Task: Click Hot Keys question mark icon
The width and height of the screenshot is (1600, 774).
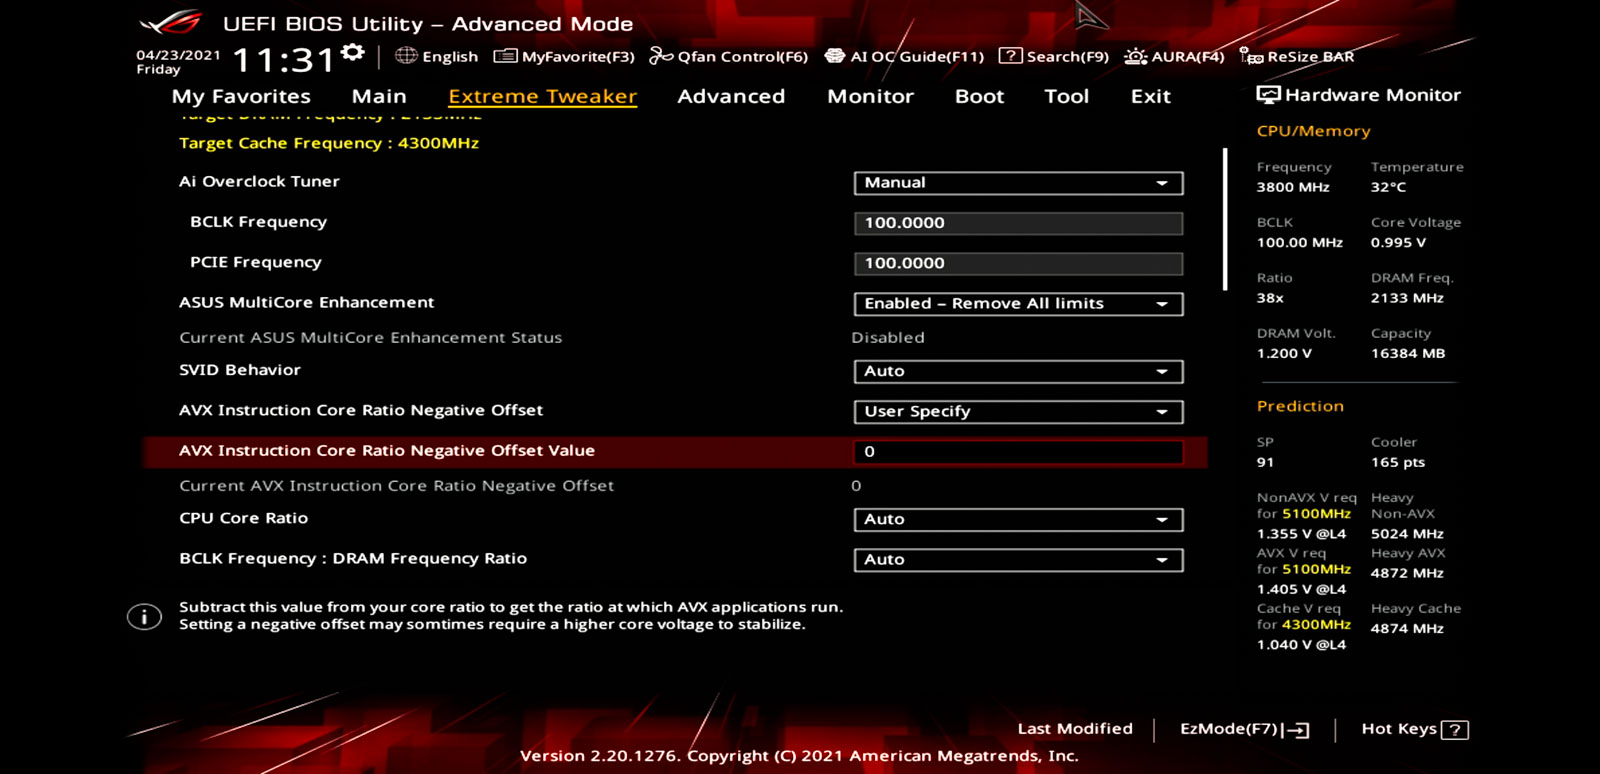Action: (1455, 730)
